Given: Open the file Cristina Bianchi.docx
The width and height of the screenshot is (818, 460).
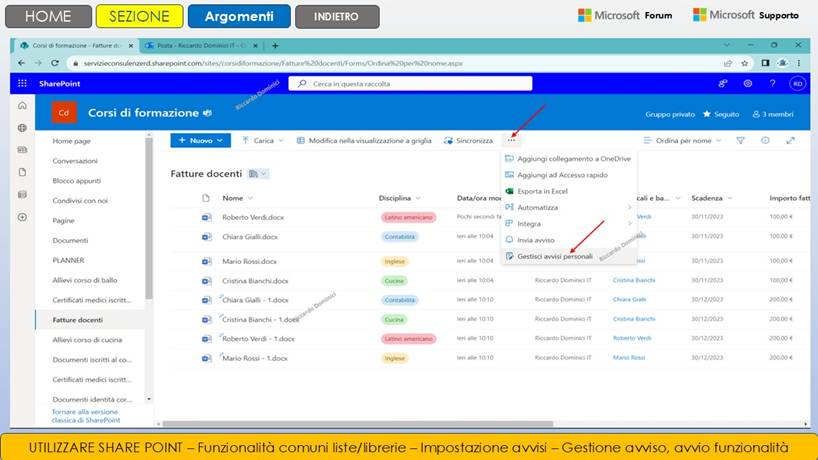Looking at the screenshot, I should (x=255, y=281).
